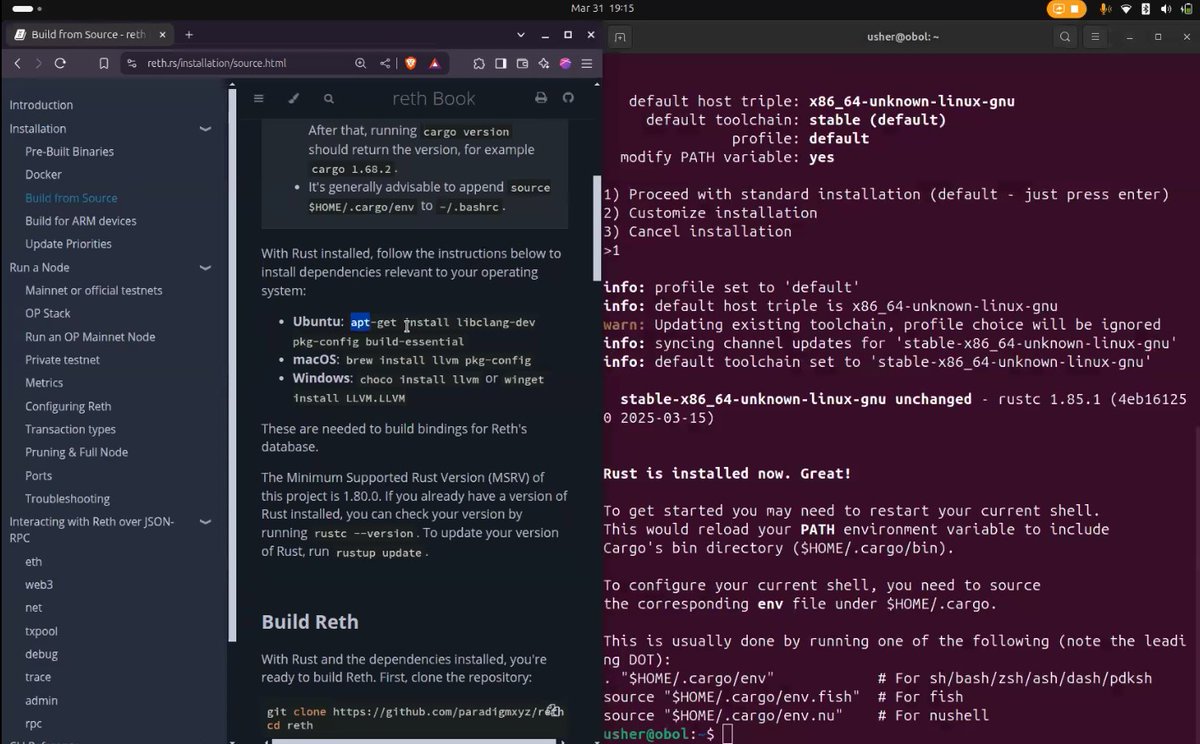Open Troubleshooting page

coord(67,499)
